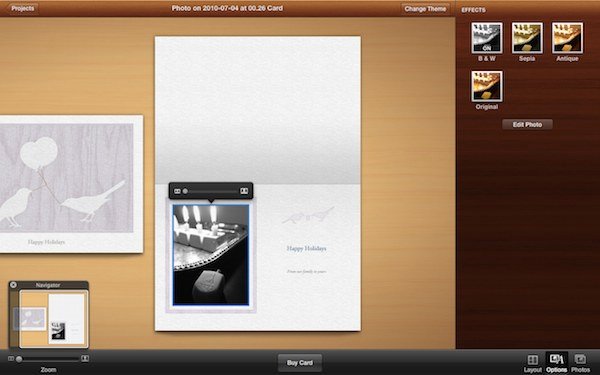This screenshot has height=375, width=600.
Task: Revert to the Original effect thumbnail
Action: coord(487,86)
